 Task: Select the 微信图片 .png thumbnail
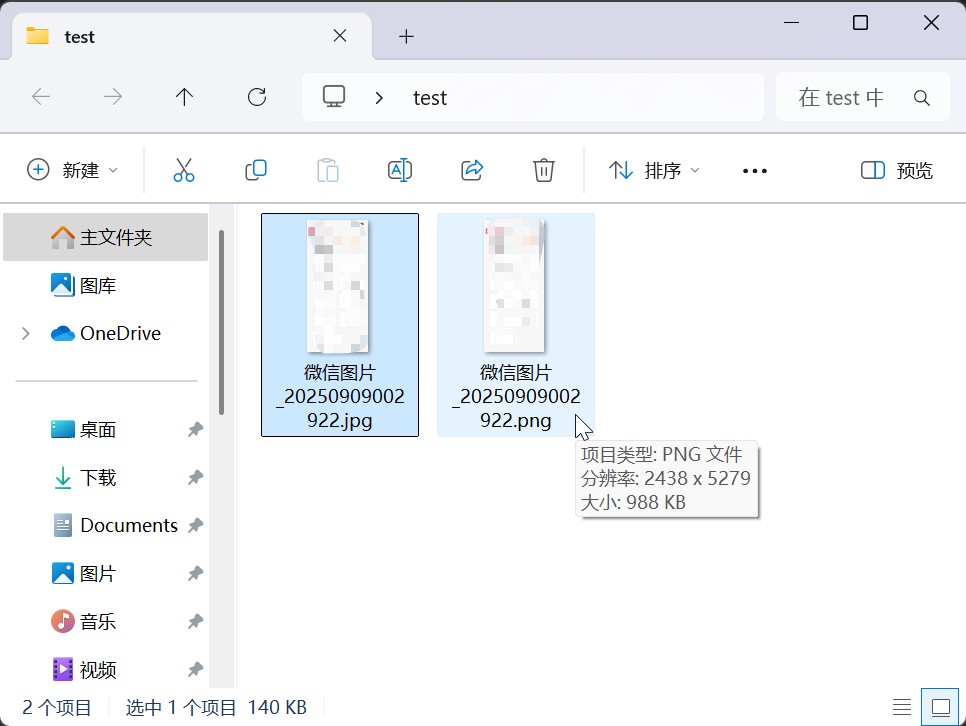tap(514, 287)
